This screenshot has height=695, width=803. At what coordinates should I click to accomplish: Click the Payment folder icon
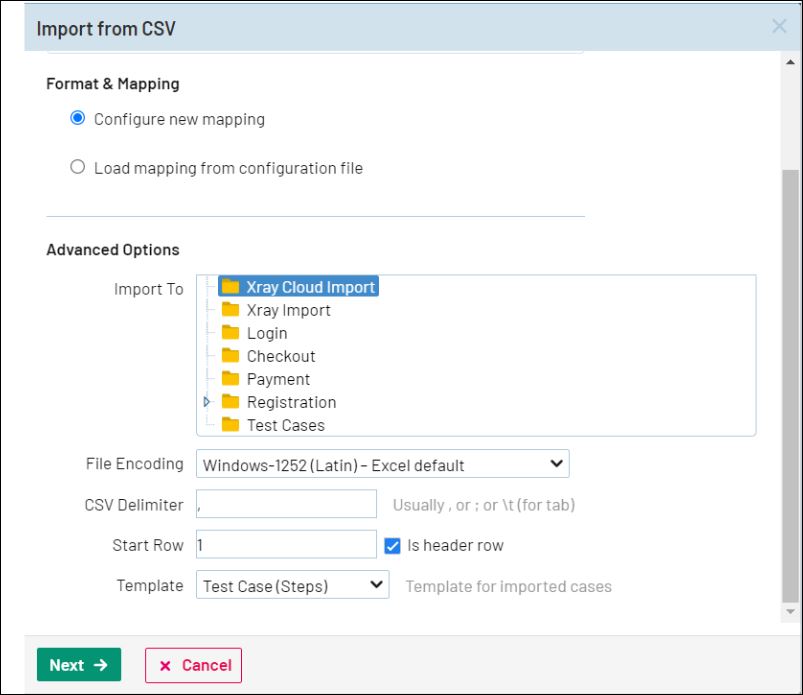click(230, 379)
